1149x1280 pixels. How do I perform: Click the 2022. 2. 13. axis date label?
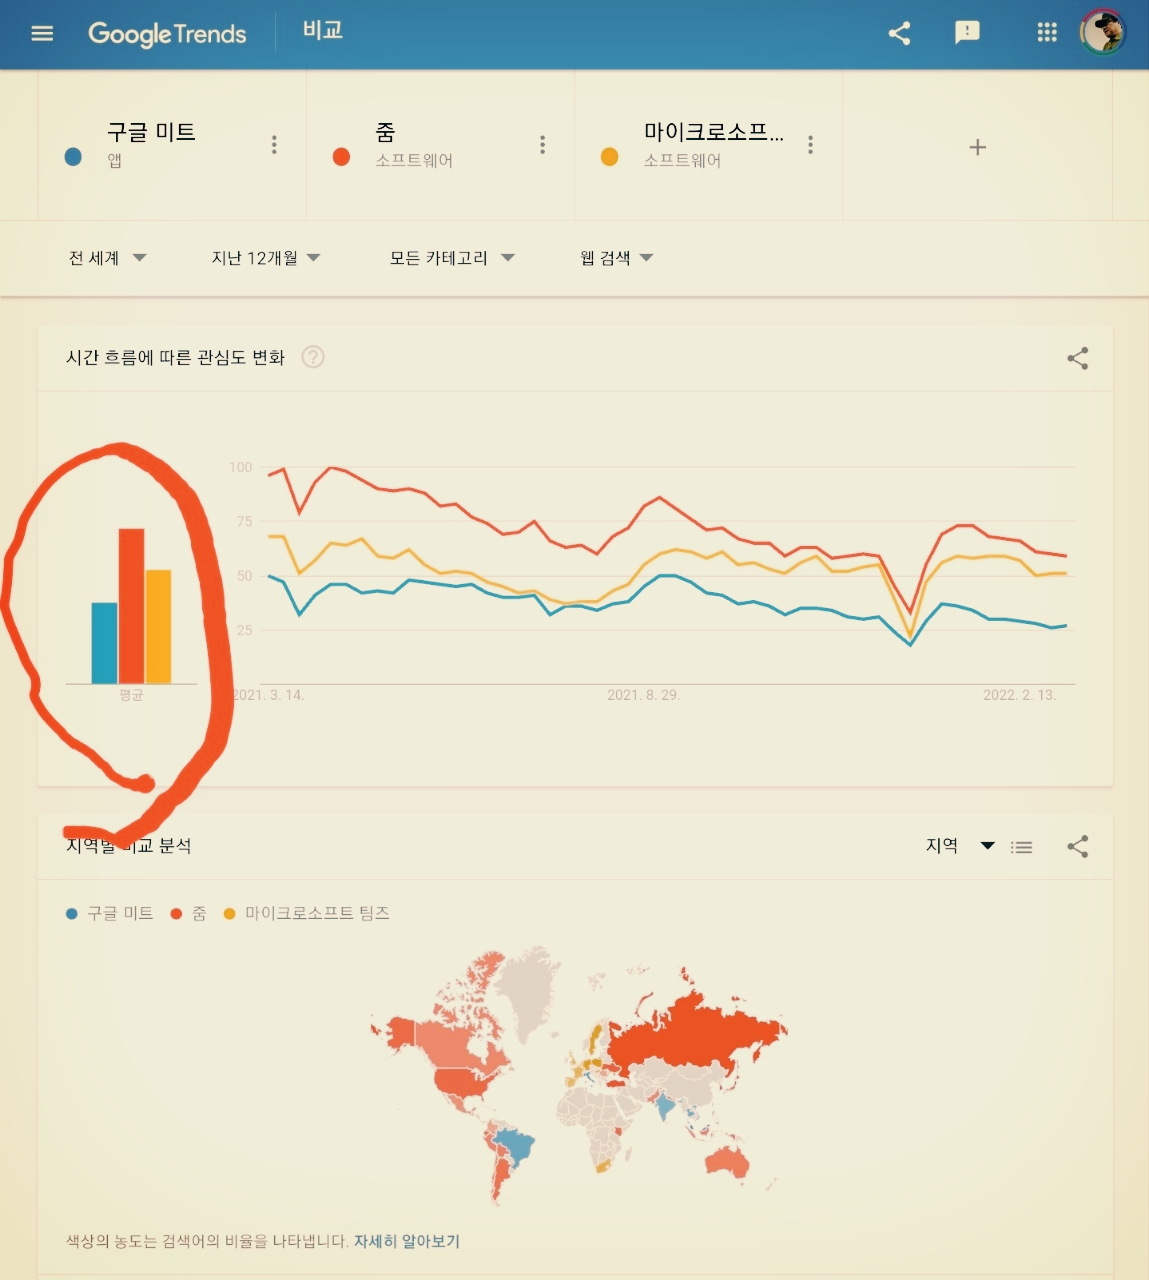point(1019,695)
